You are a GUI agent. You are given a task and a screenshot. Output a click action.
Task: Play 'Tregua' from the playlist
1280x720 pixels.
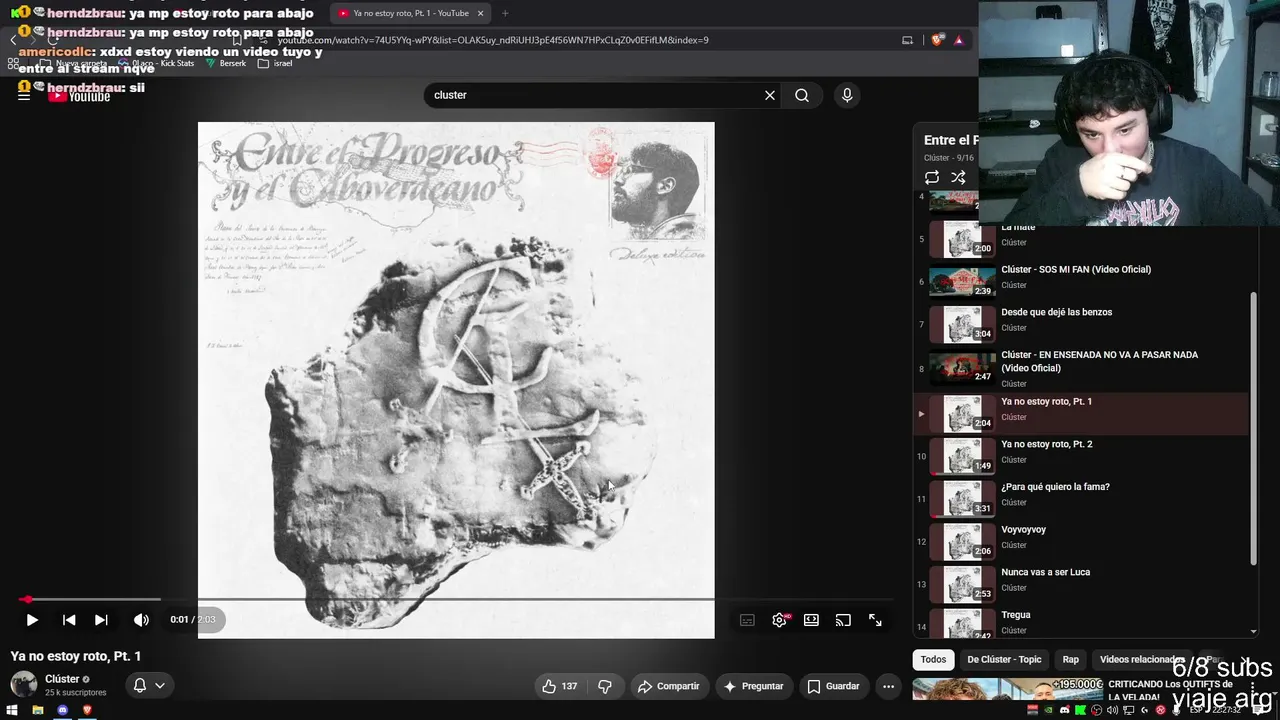coord(1015,615)
